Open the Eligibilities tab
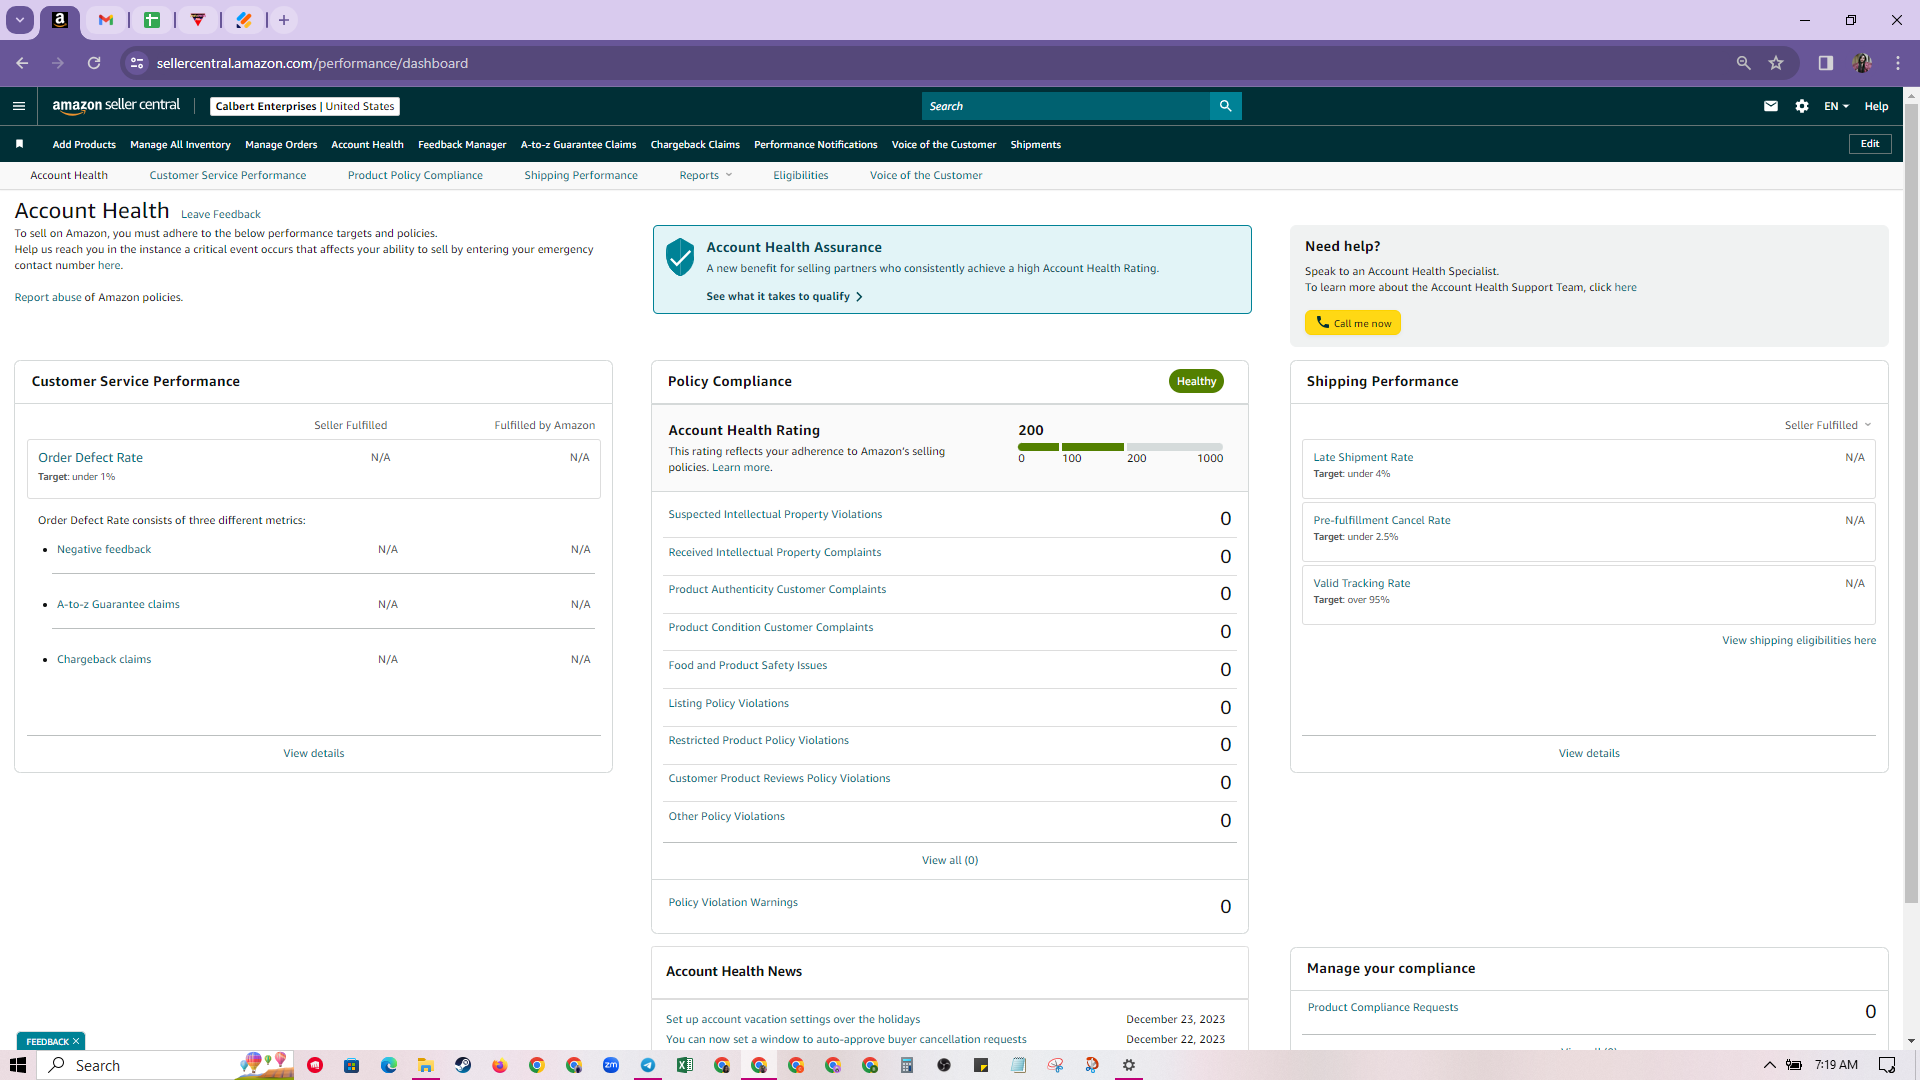This screenshot has width=1920, height=1080. click(x=801, y=176)
